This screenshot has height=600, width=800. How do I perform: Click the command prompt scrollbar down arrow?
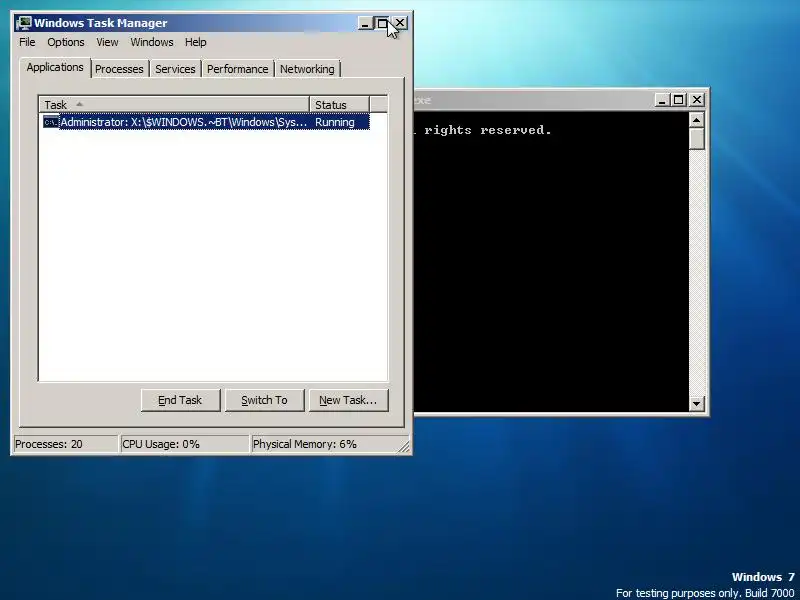697,404
